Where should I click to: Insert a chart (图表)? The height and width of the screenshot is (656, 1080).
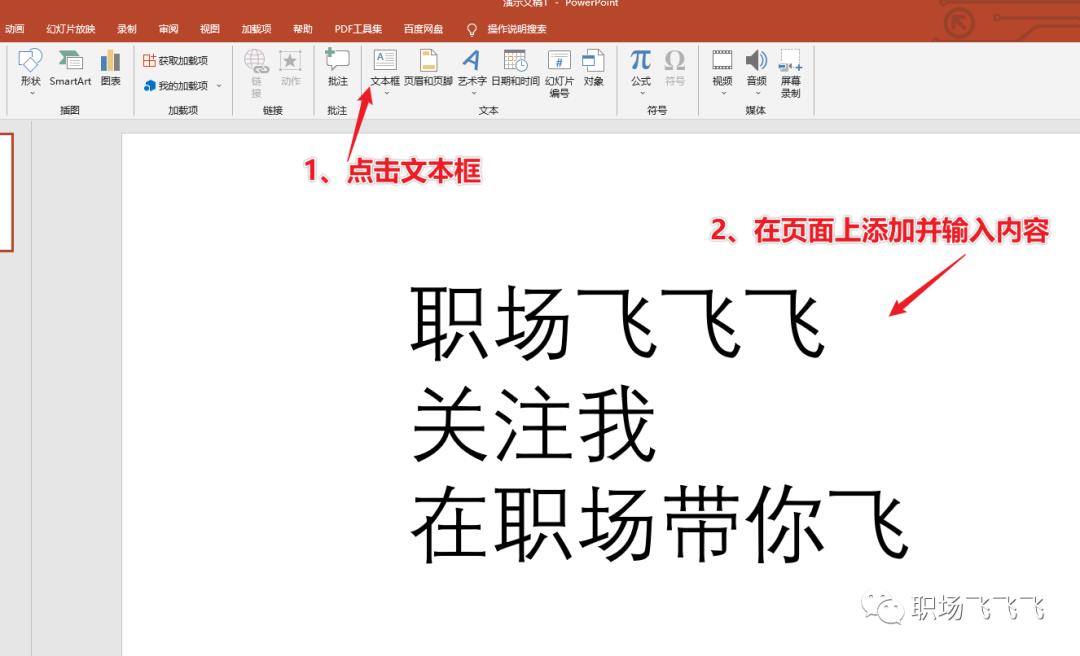[110, 68]
